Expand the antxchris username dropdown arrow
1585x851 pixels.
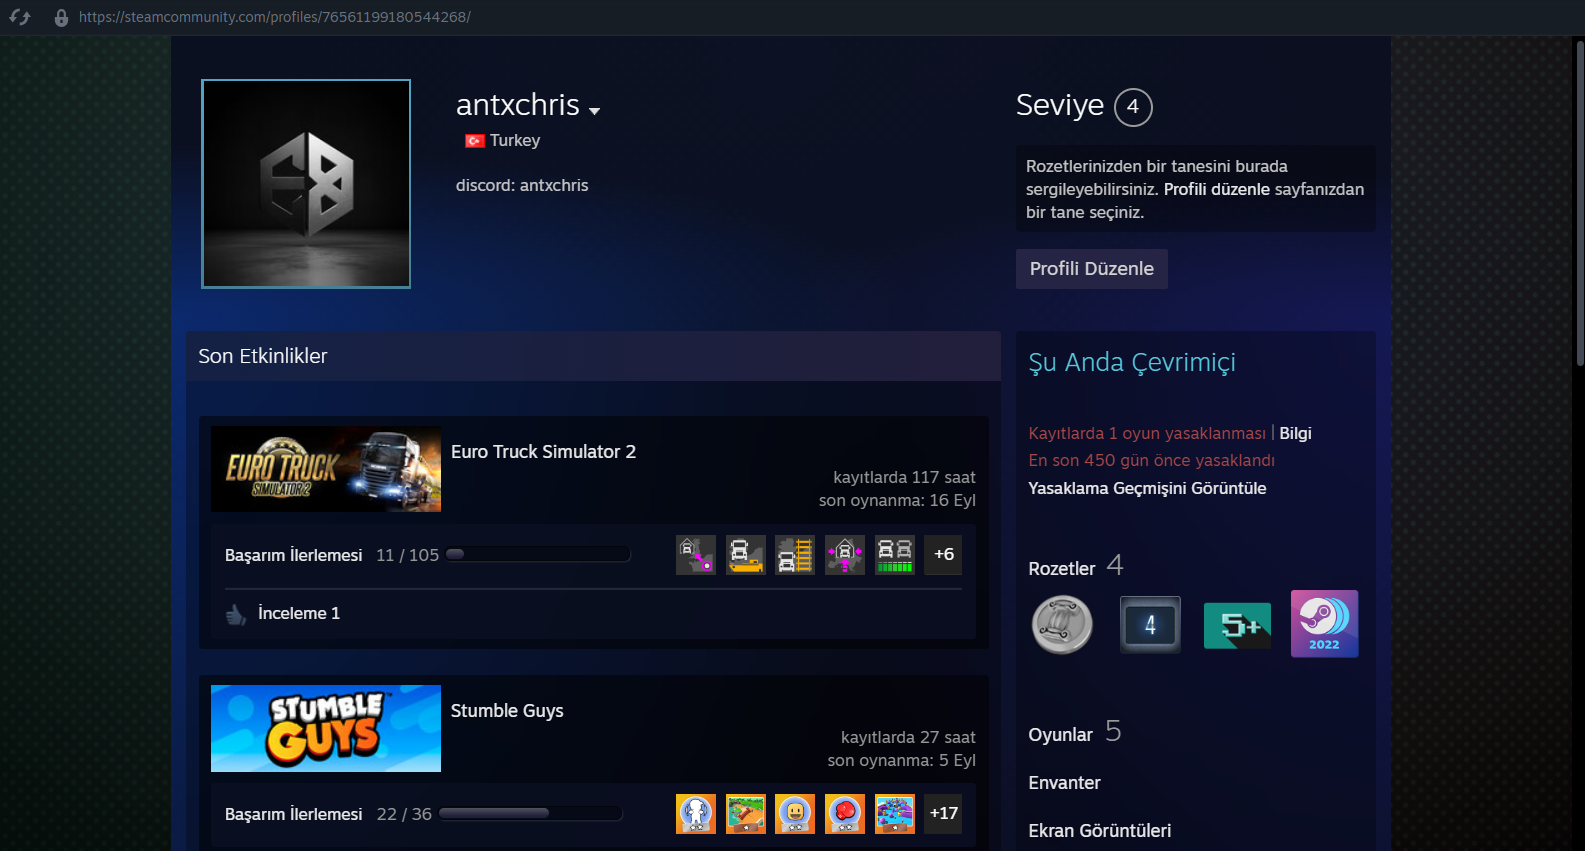pos(595,111)
